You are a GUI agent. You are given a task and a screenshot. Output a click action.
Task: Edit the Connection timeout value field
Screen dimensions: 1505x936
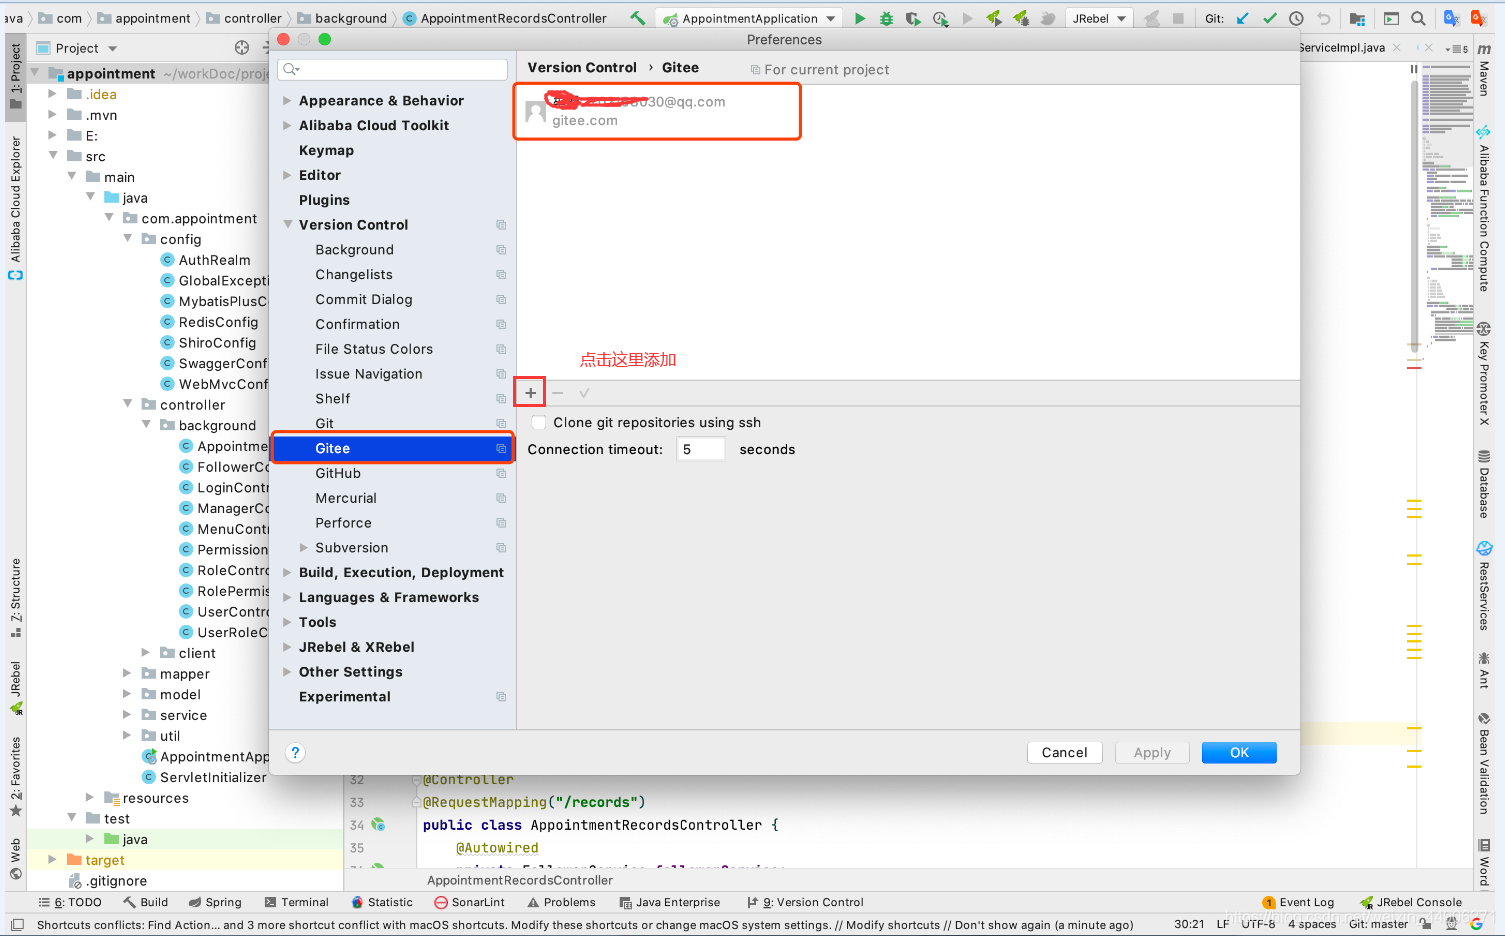tap(700, 450)
